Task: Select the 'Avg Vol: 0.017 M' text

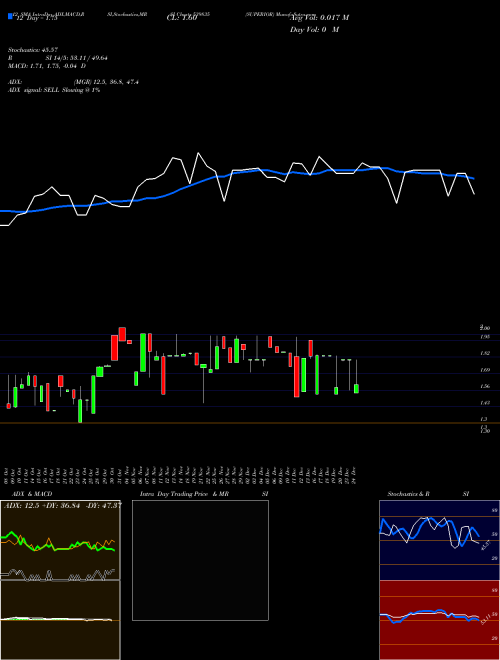Action: click(x=319, y=18)
